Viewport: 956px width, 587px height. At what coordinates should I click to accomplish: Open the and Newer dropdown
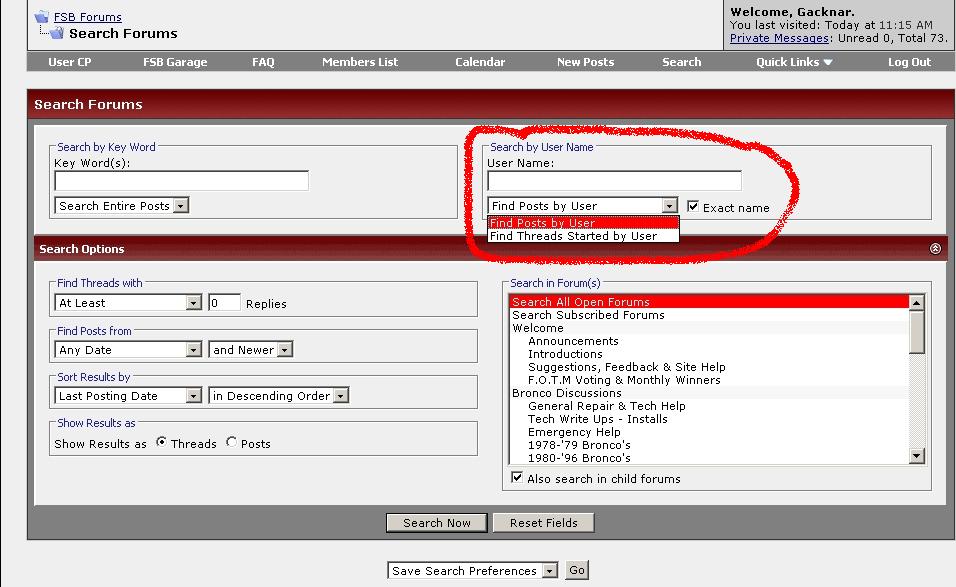click(x=251, y=349)
